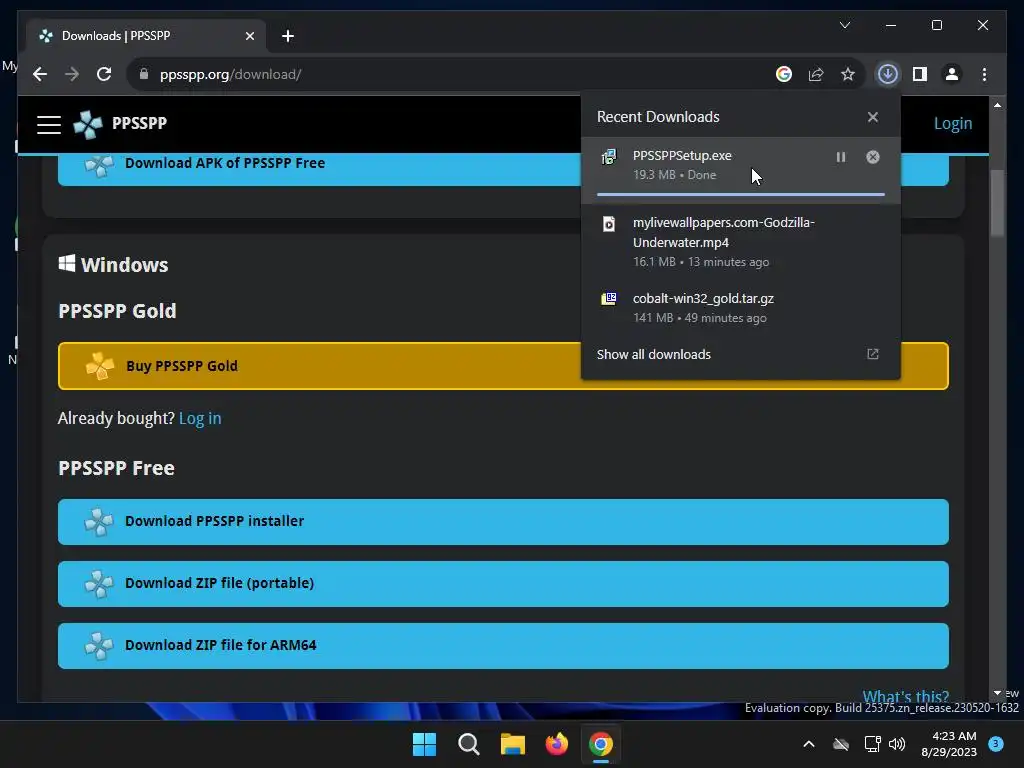
Task: Reload the PPSSPP downloads page
Action: tap(104, 74)
